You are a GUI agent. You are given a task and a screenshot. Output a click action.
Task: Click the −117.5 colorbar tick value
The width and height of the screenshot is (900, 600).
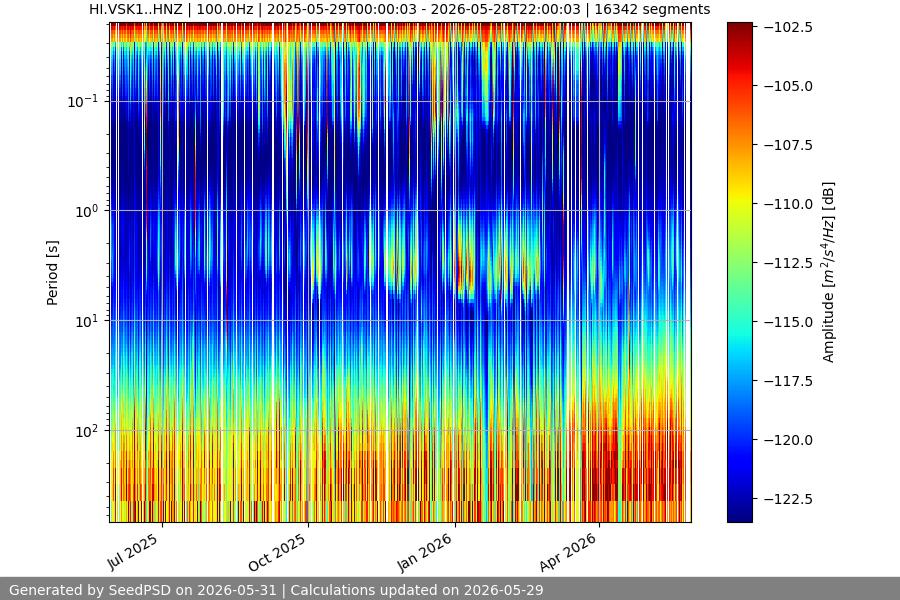pyautogui.click(x=789, y=381)
